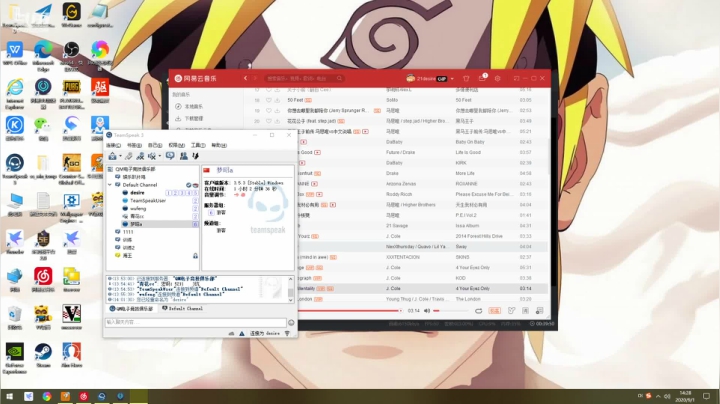The height and width of the screenshot is (404, 720).
Task: Select channel 1111 in TeamSpeak
Action: (128, 232)
